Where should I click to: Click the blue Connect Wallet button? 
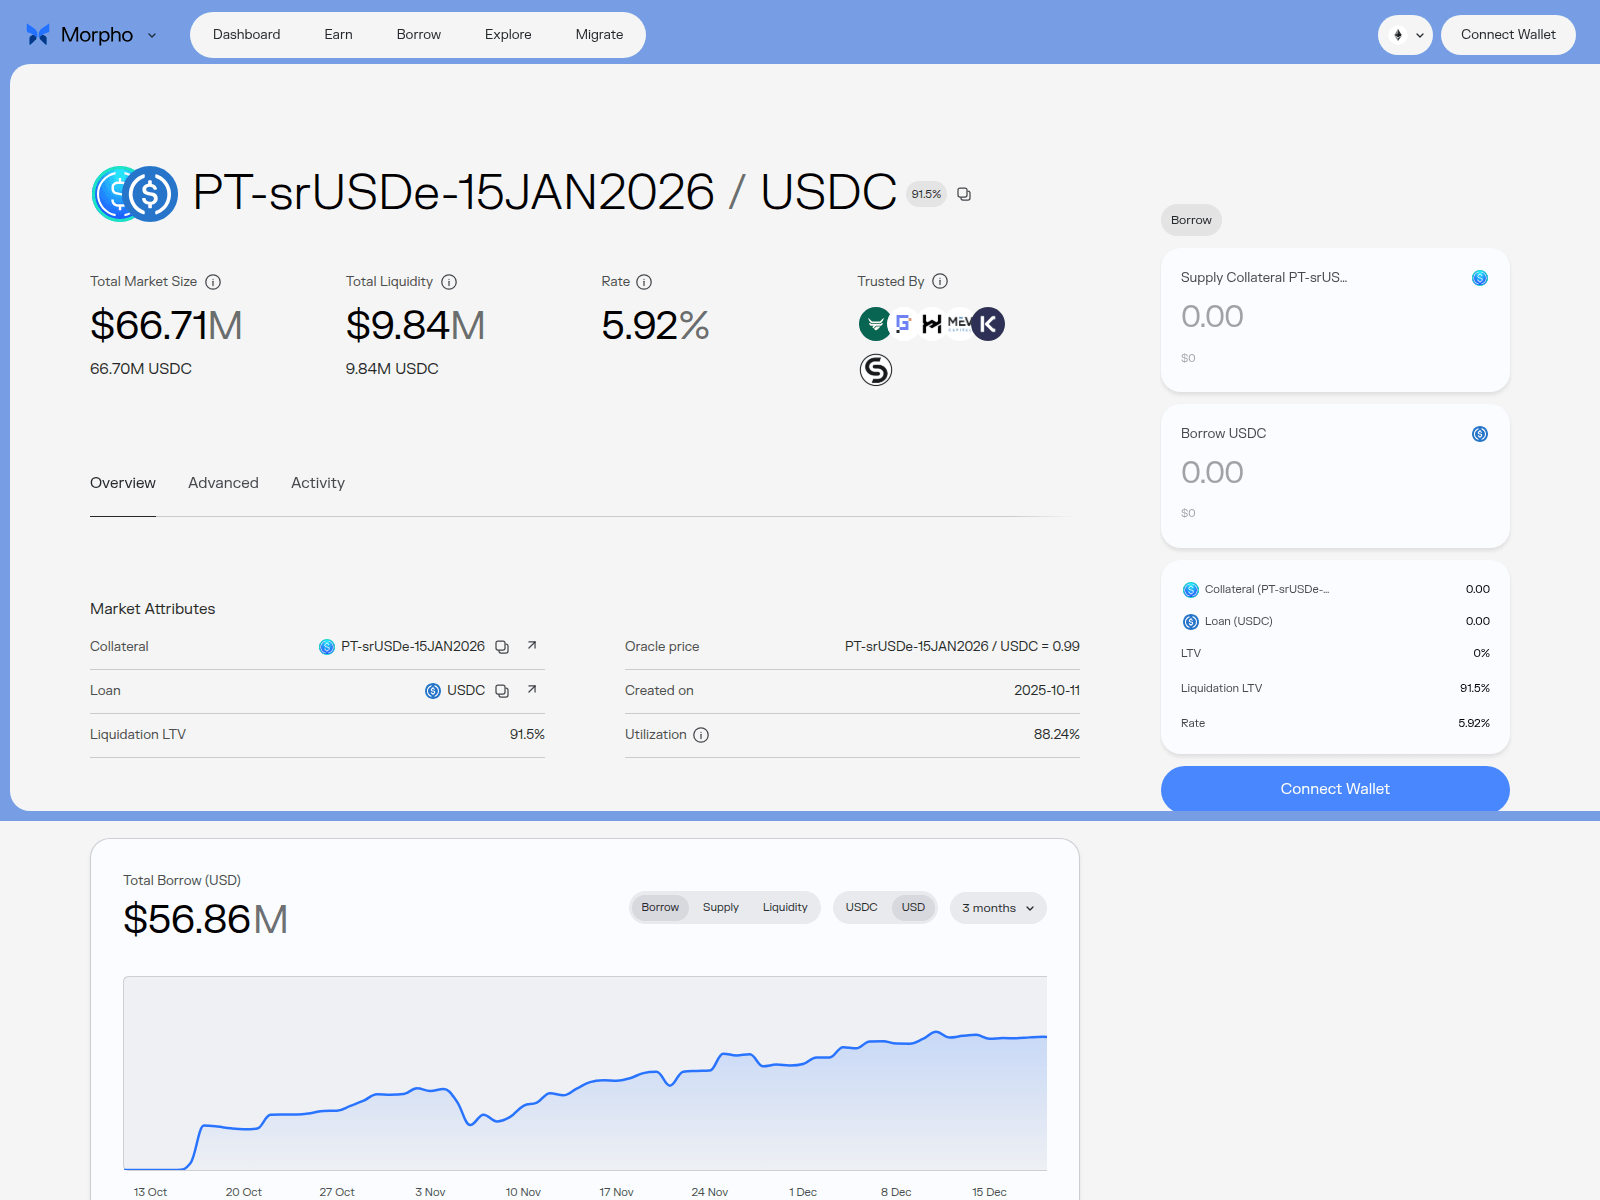pyautogui.click(x=1334, y=789)
